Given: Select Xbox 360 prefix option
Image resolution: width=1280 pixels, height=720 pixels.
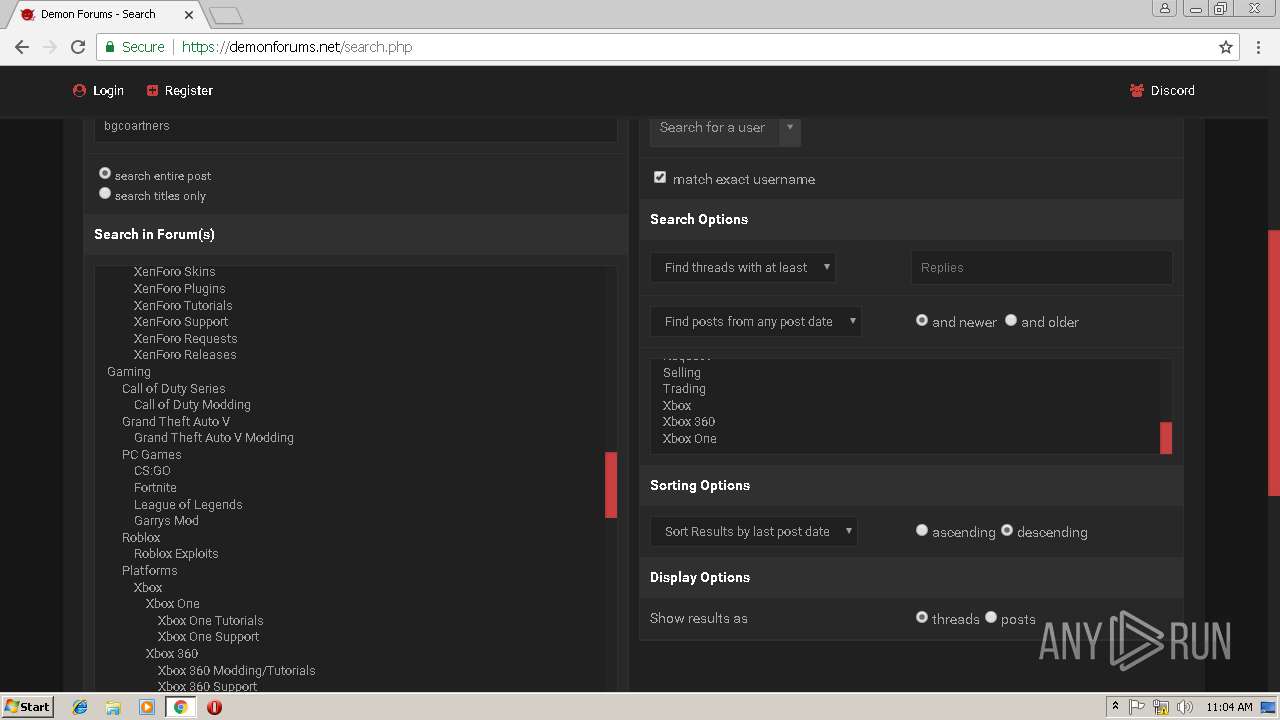Looking at the screenshot, I should (689, 421).
